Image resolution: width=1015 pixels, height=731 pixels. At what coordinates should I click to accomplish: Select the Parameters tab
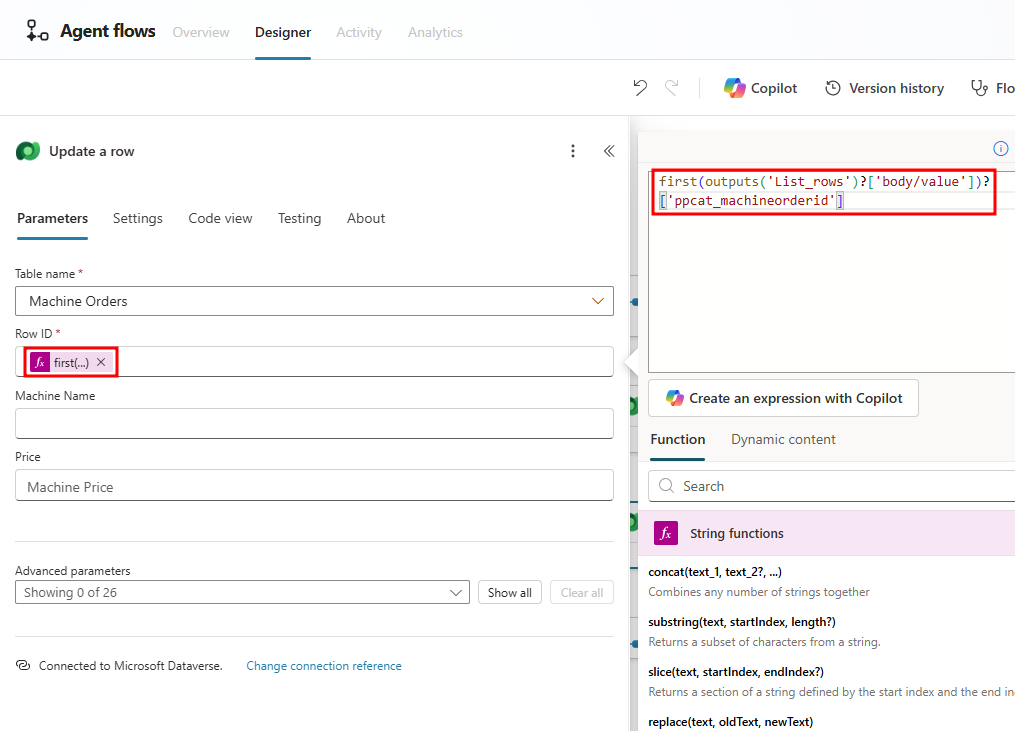pyautogui.click(x=52, y=218)
